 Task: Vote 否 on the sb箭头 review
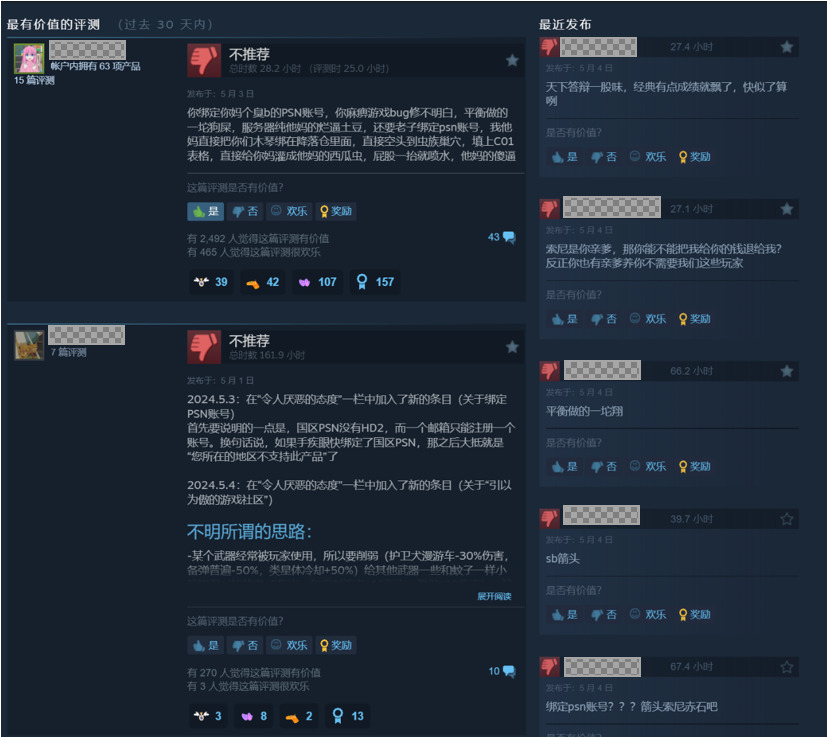coord(604,614)
